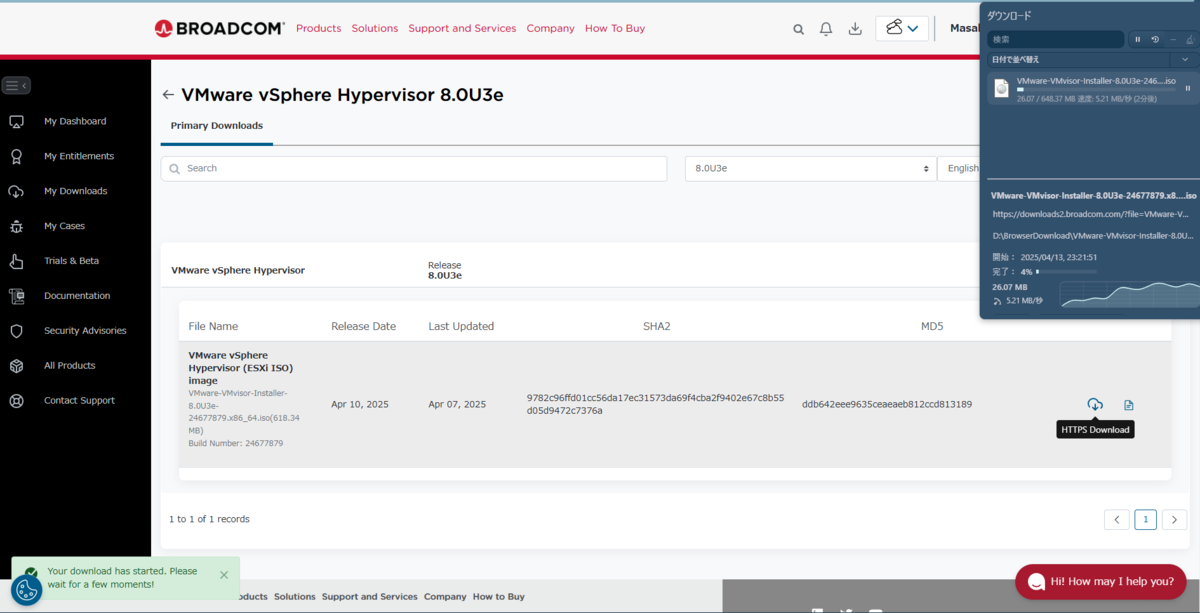Screen dimensions: 1200x613
Task: Click the My Entitlements ribbon icon
Action: click(16, 157)
